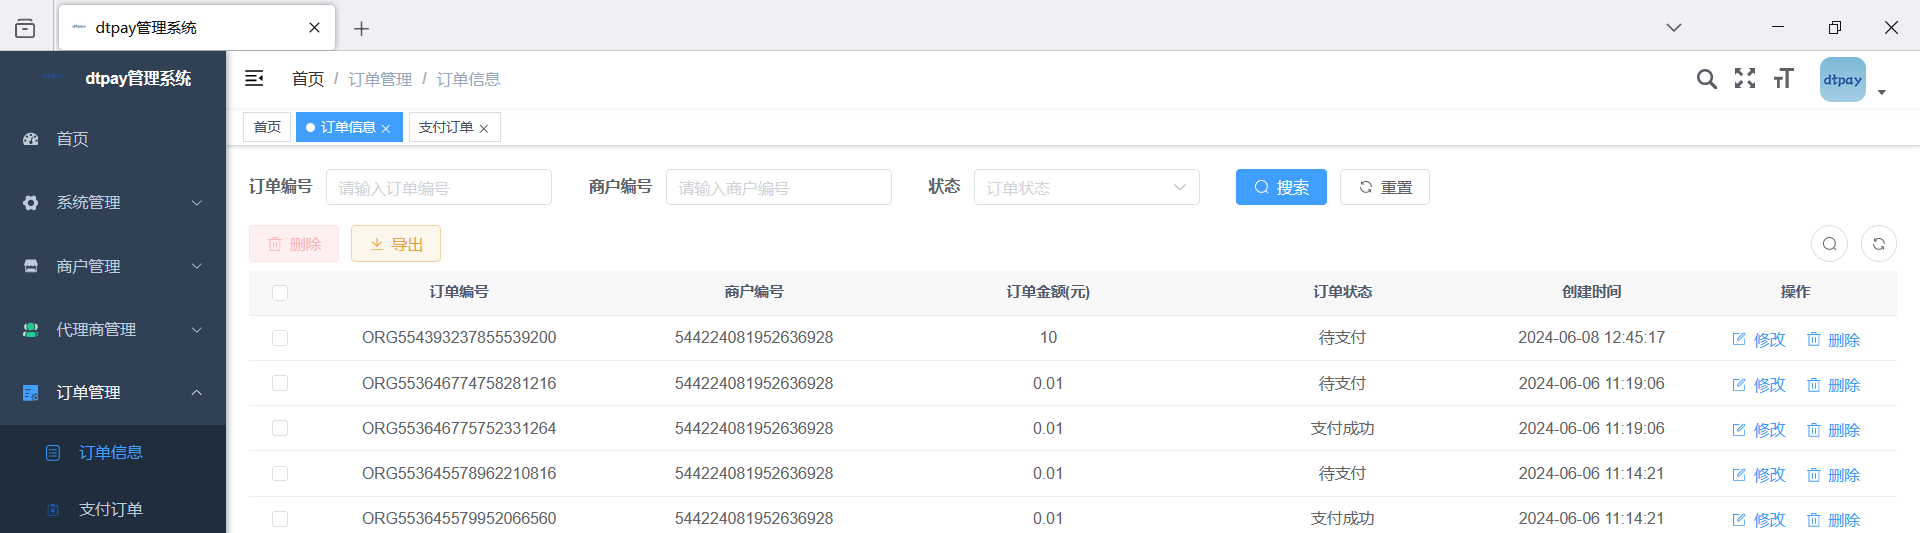This screenshot has width=1920, height=533.
Task: Click edit icon for order ORG553645578962210816
Action: [1739, 474]
